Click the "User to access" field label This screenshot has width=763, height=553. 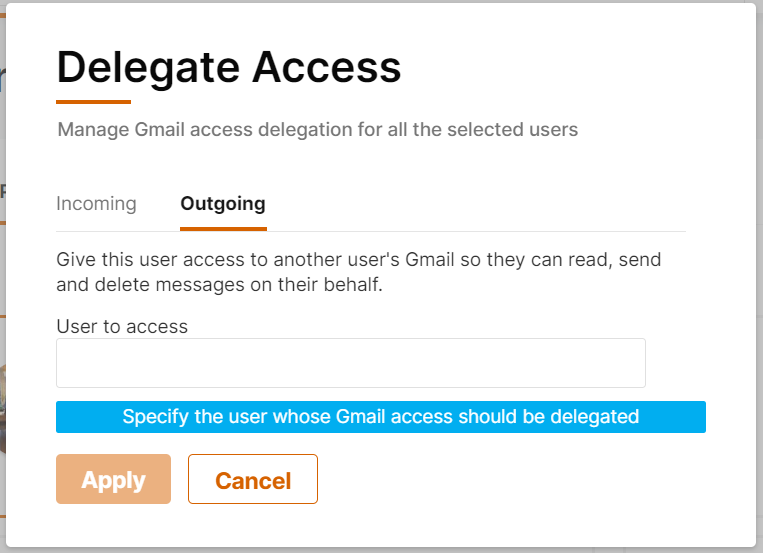(122, 326)
